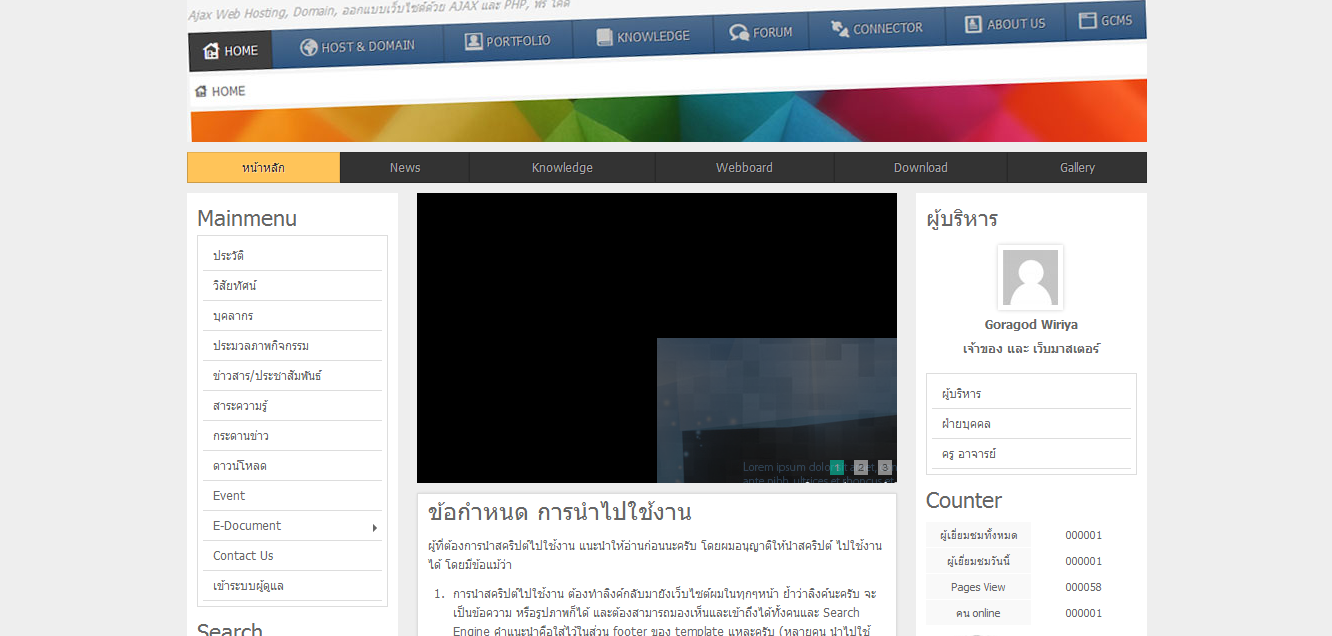
Task: Click the ผู้เยี่ยมชมทั้งหมด counter label
Action: [x=978, y=535]
